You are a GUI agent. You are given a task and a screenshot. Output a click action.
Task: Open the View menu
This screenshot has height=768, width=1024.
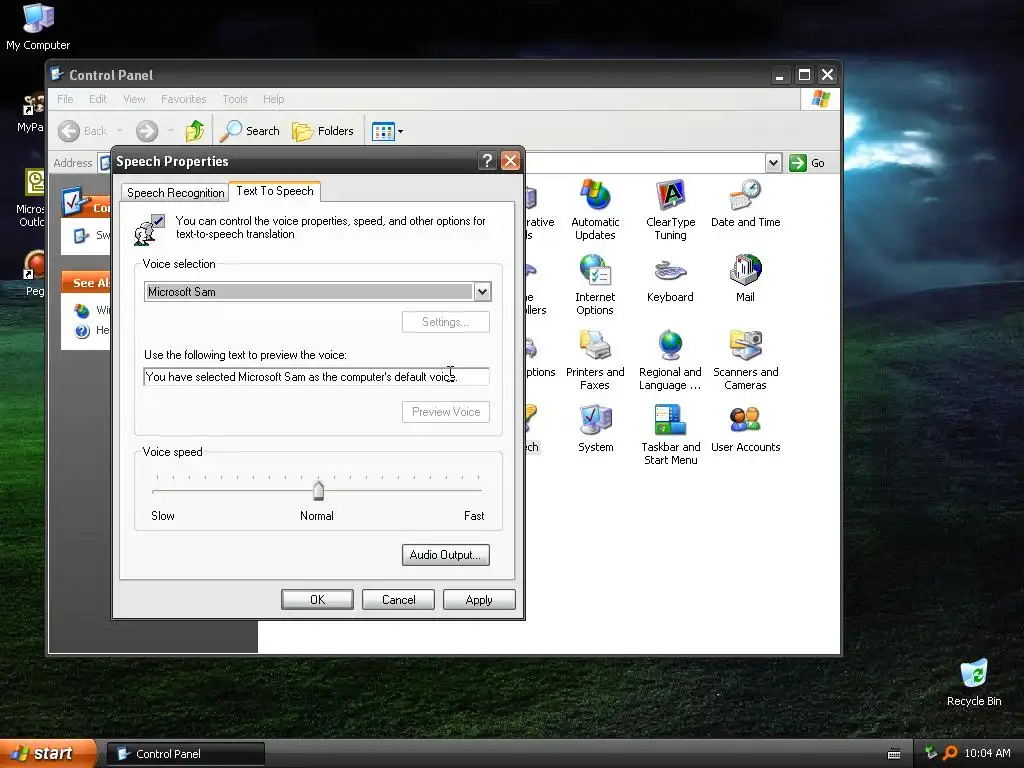[135, 99]
